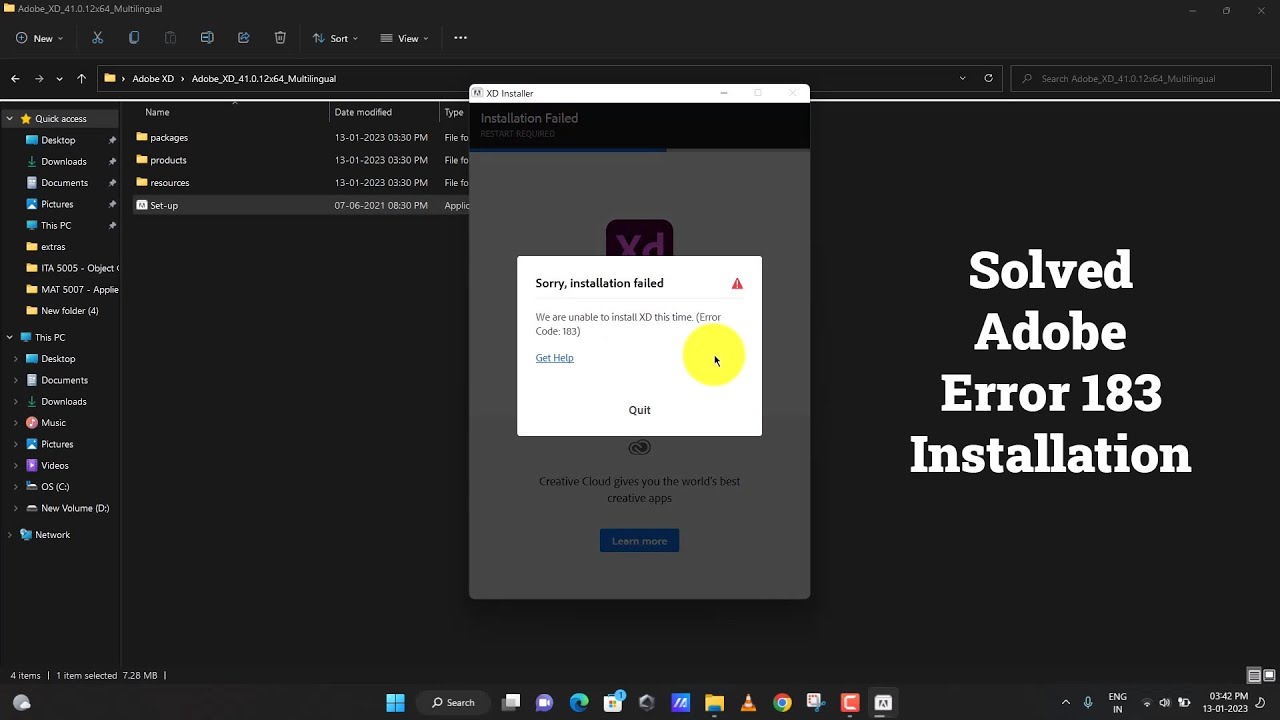Collapse the This PC tree node
Screen dimensions: 1280x720
9,337
